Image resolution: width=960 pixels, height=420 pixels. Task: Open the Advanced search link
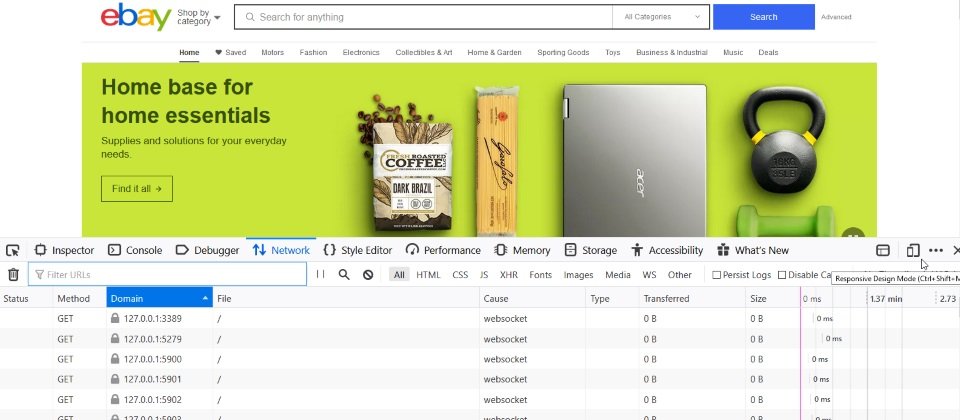836,17
